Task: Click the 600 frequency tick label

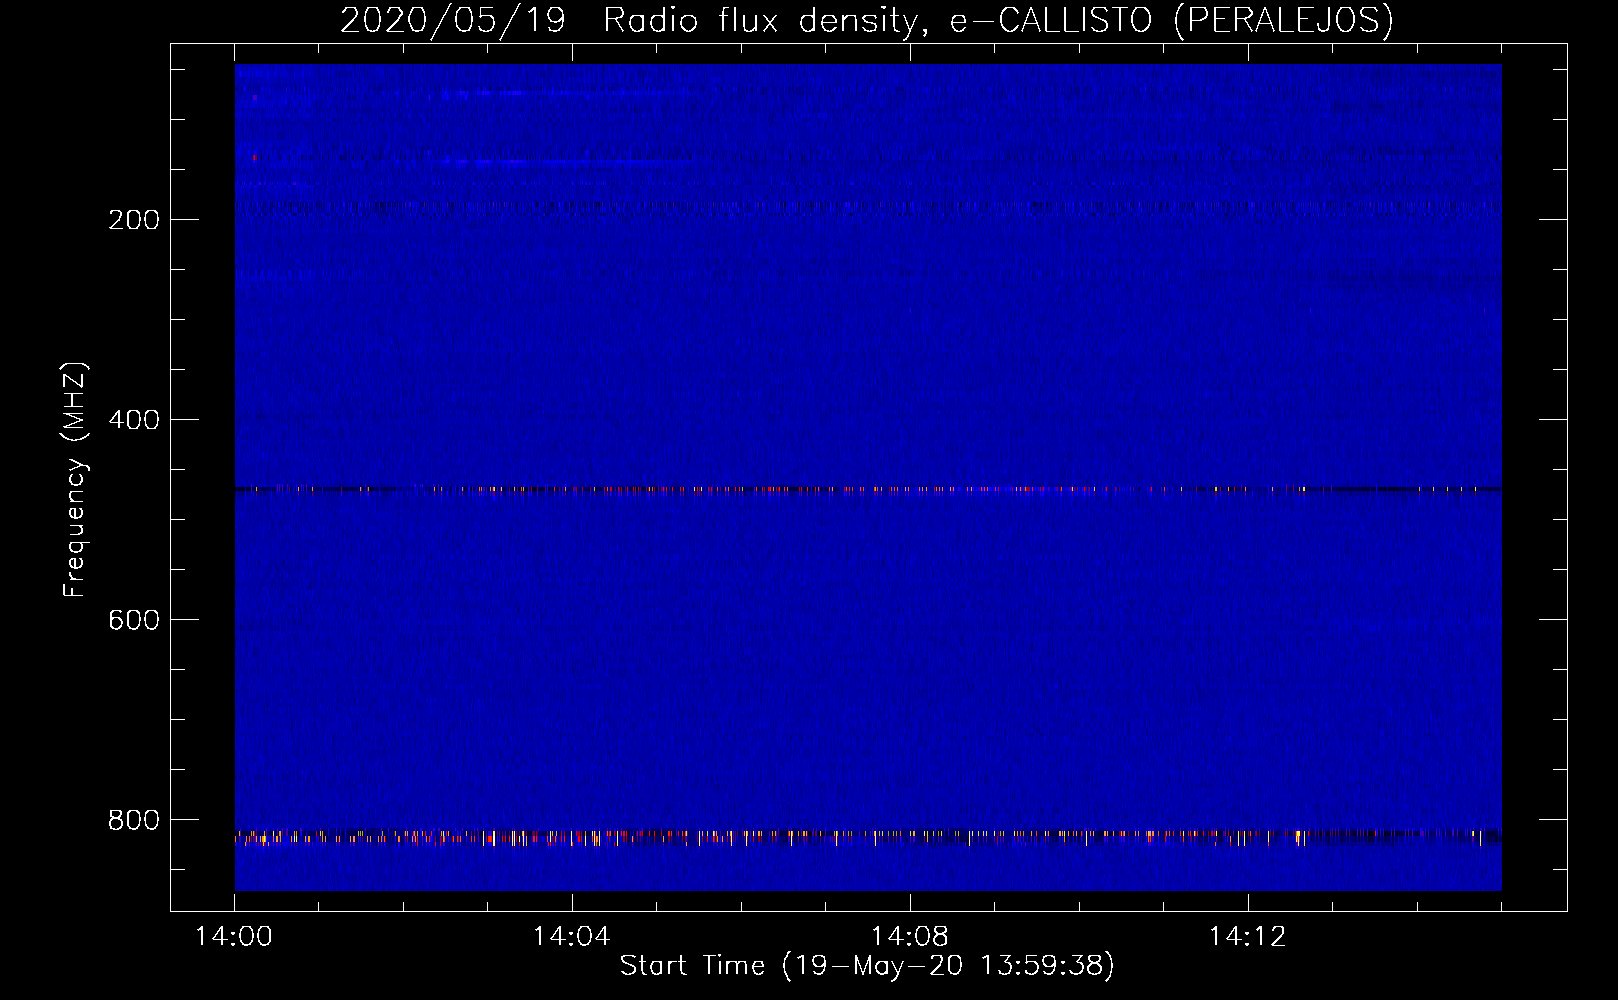Action: 134,620
